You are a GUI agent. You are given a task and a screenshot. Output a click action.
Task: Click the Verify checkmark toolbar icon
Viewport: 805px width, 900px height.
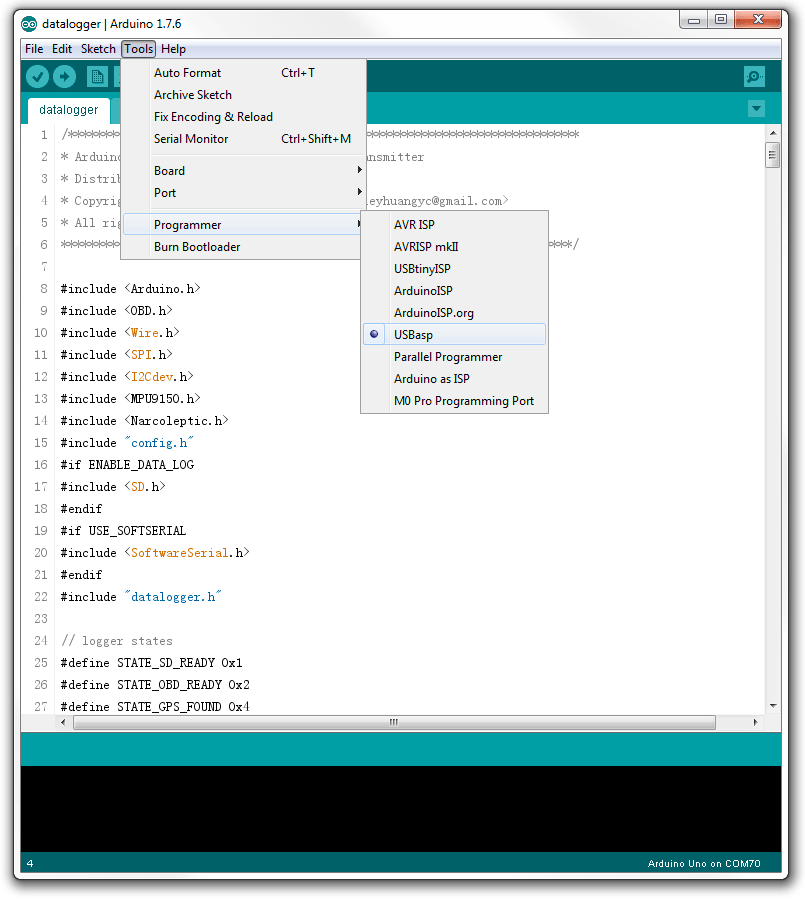[x=37, y=76]
